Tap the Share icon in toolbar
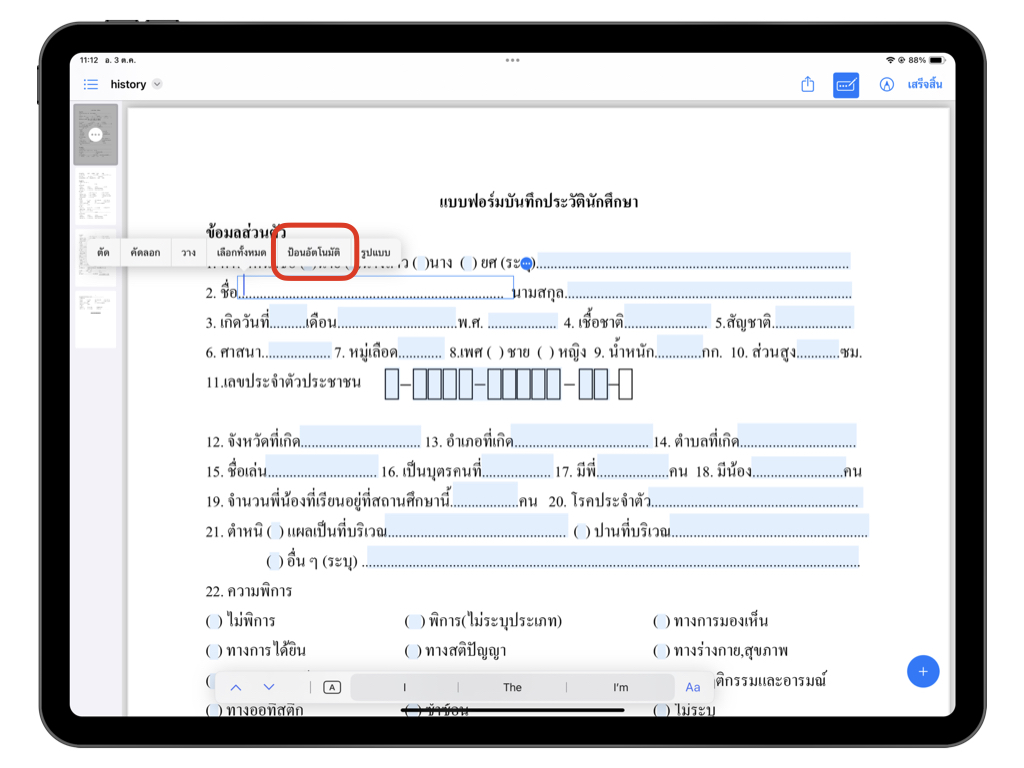1024x768 pixels. coord(808,85)
